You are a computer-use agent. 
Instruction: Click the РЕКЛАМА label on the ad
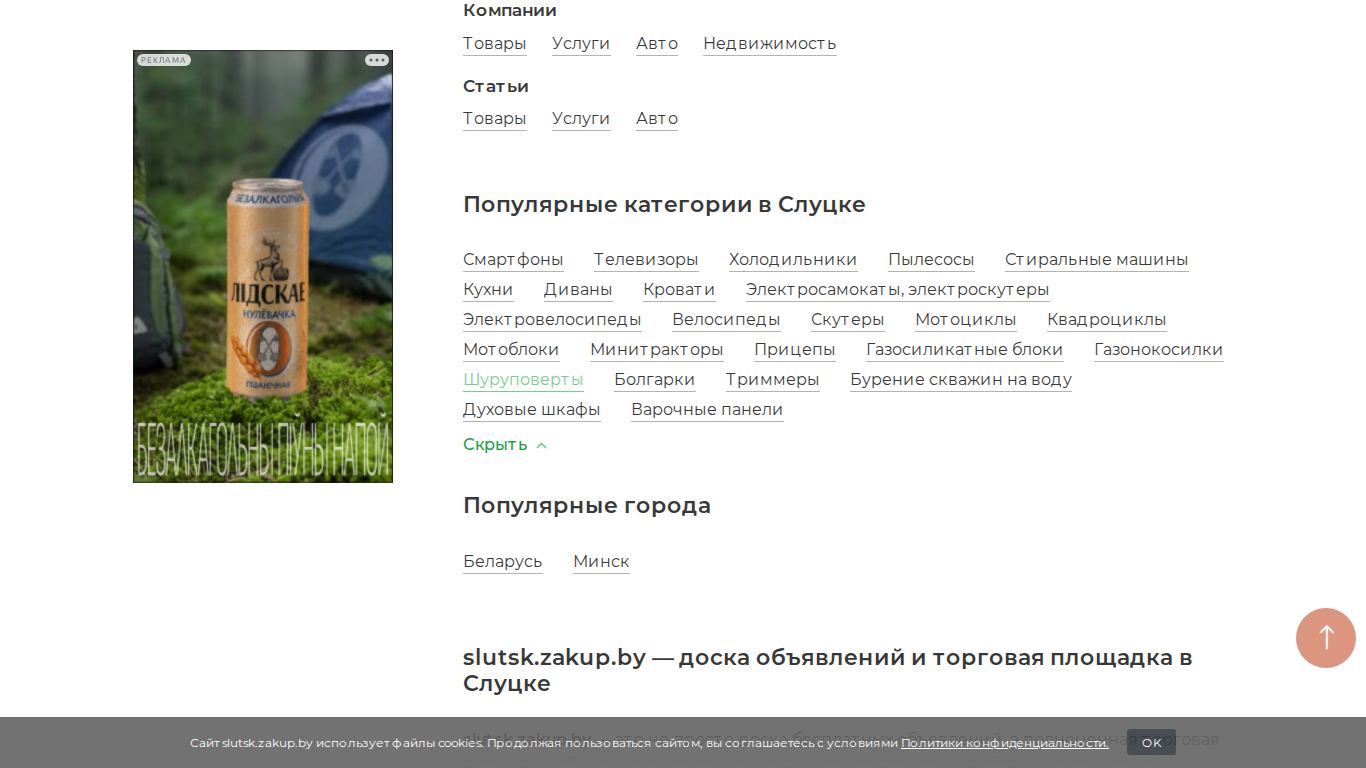[x=164, y=60]
